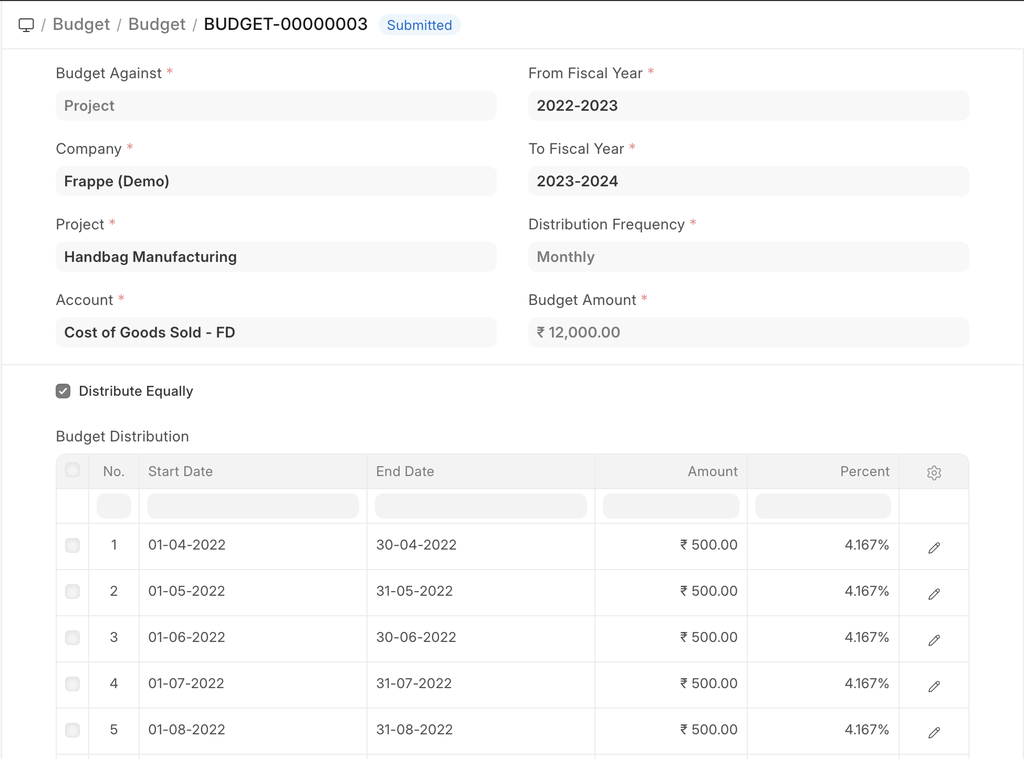Image resolution: width=1024 pixels, height=759 pixels.
Task: Open the Budget Against Project field
Action: pyautogui.click(x=275, y=106)
